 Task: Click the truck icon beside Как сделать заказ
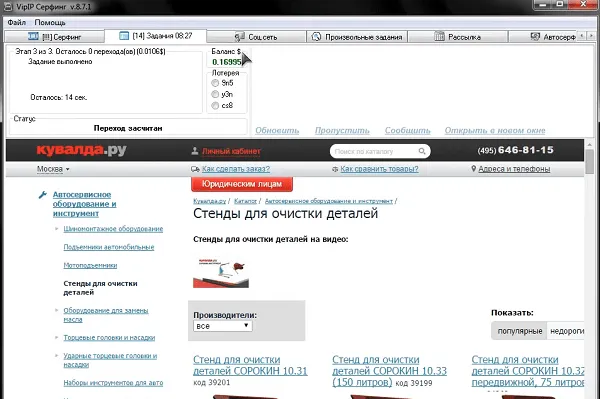coord(195,169)
